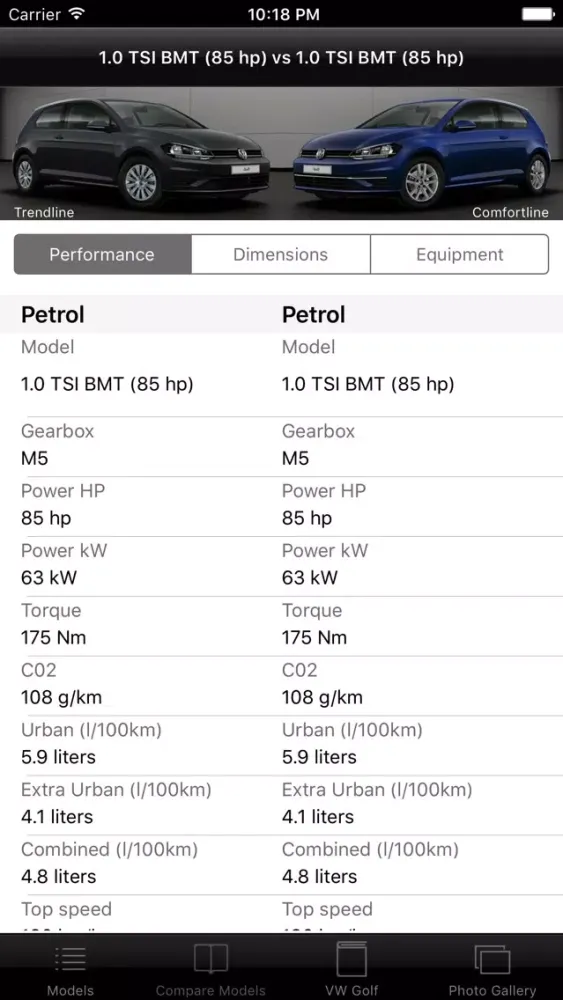Tap right column Combined 4.8 liters row
This screenshot has width=563, height=1000.
click(422, 864)
